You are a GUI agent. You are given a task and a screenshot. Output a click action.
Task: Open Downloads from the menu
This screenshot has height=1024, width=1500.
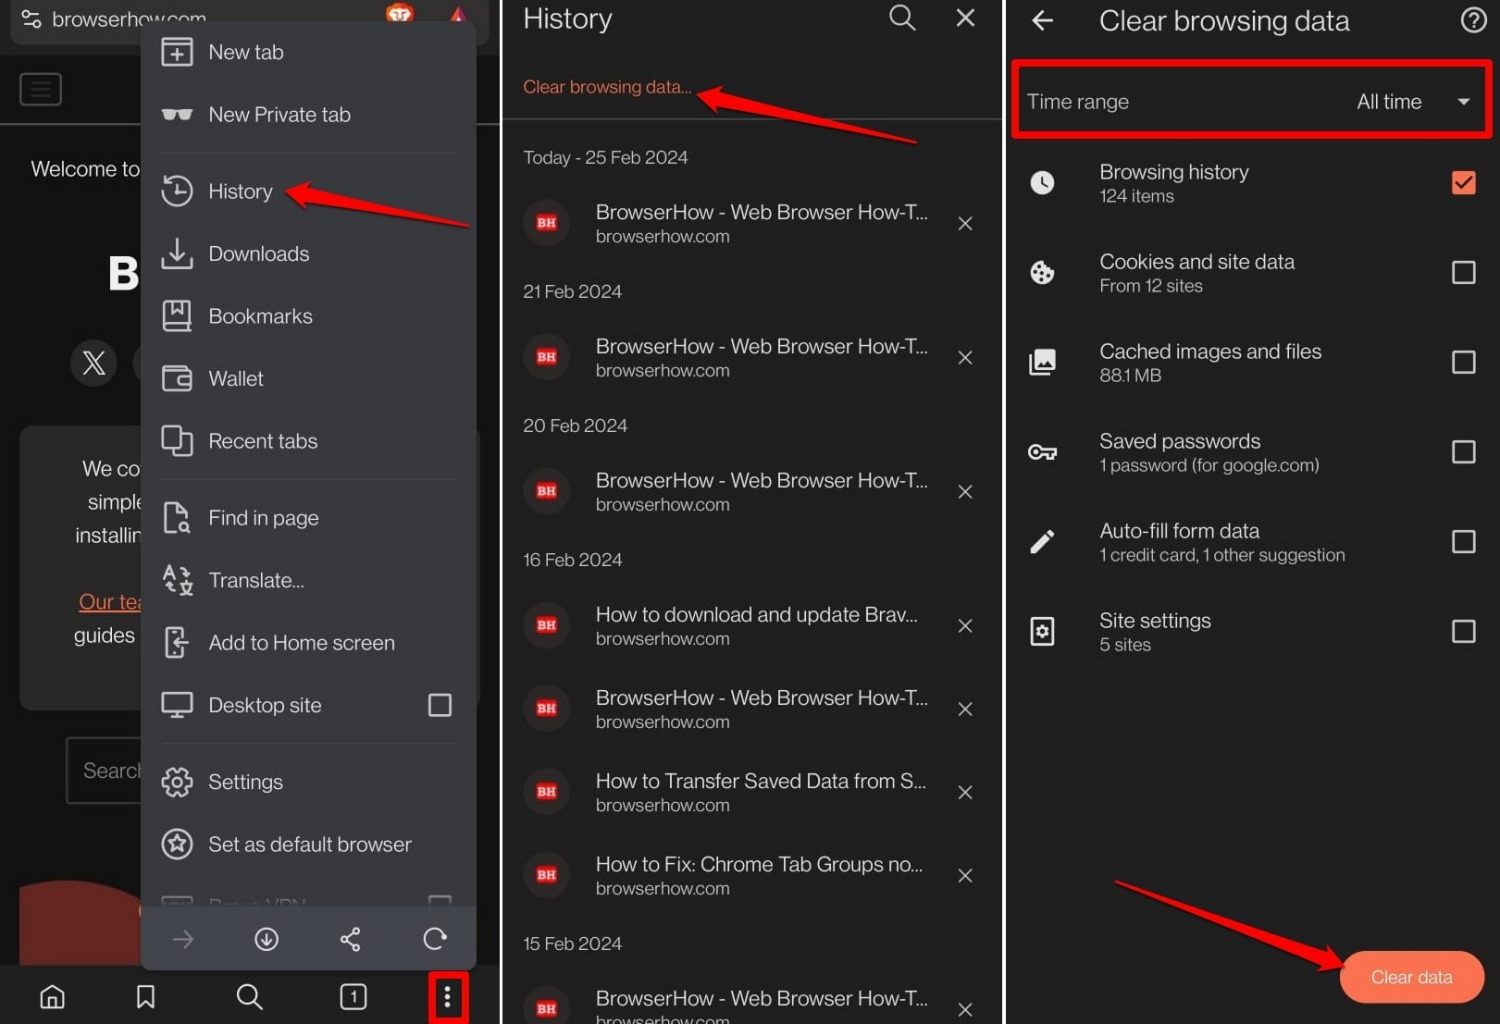[308, 254]
